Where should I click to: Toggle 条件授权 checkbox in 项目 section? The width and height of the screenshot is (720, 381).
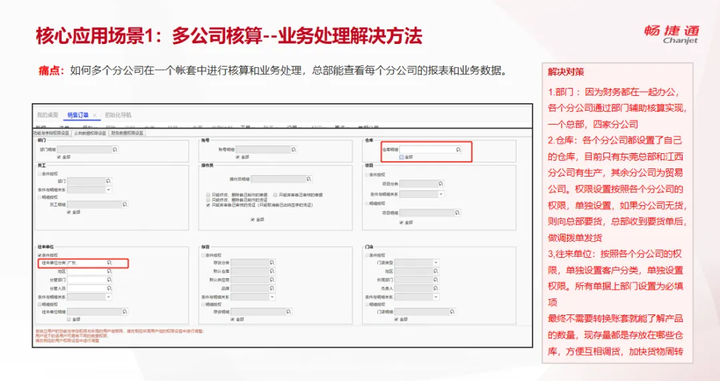367,174
